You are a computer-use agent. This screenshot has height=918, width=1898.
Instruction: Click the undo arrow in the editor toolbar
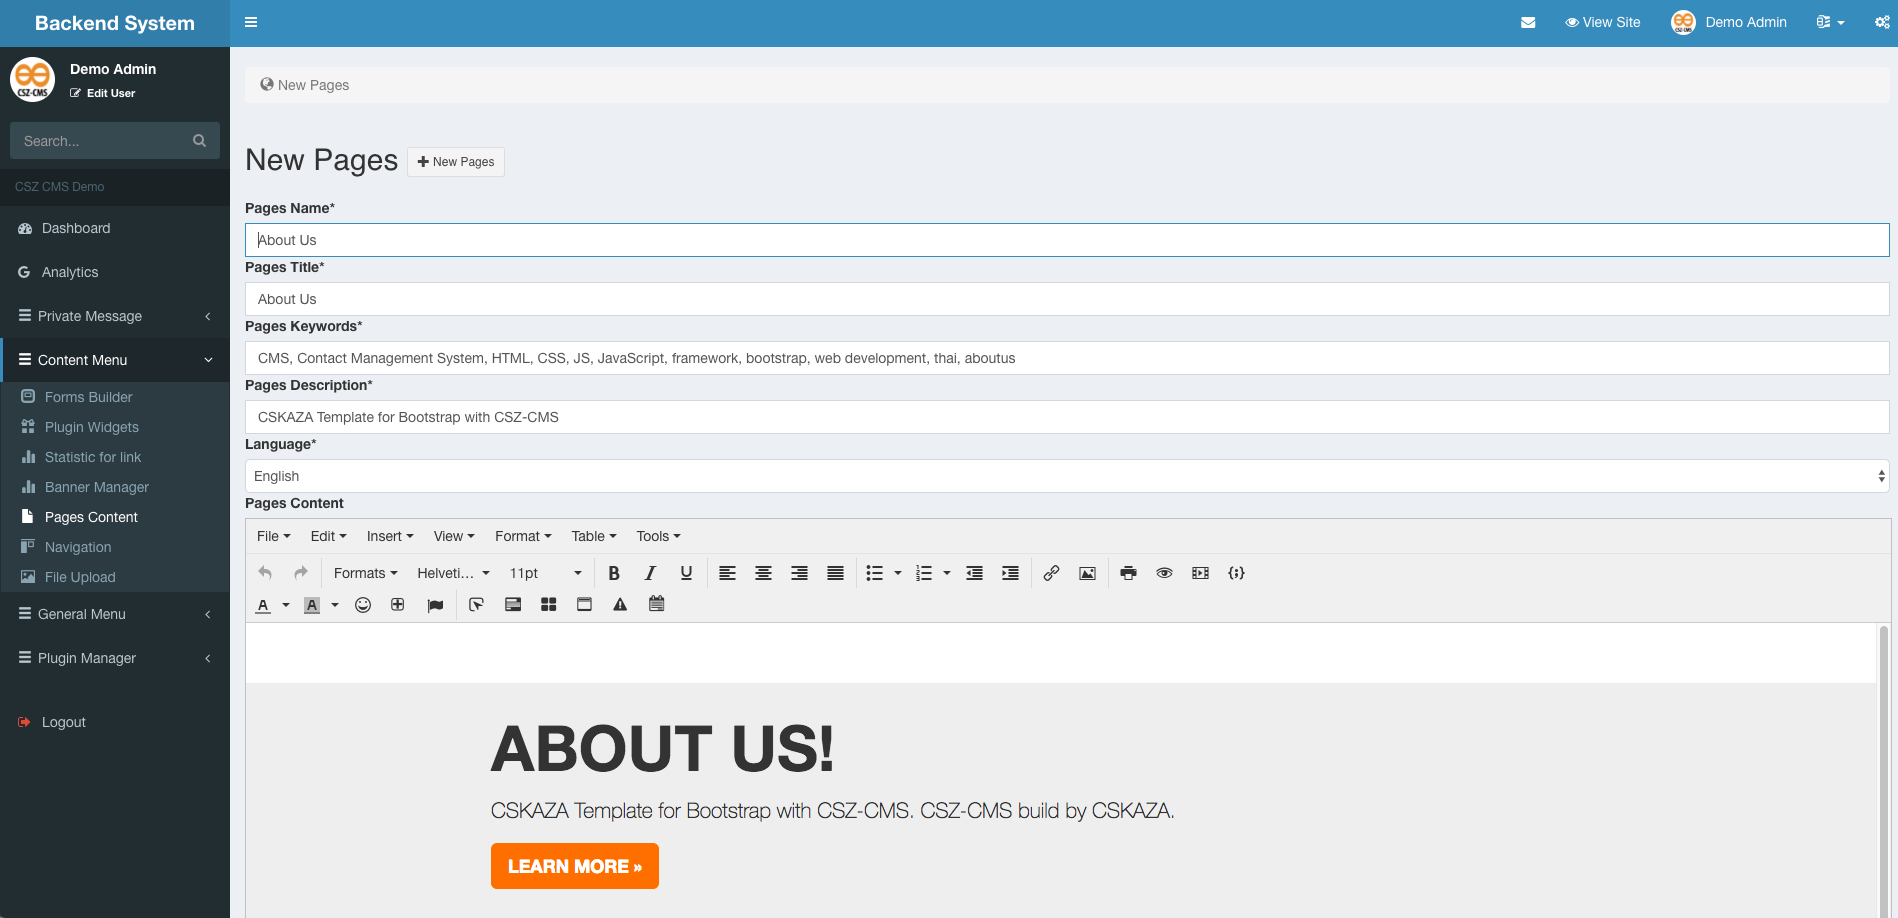(265, 573)
